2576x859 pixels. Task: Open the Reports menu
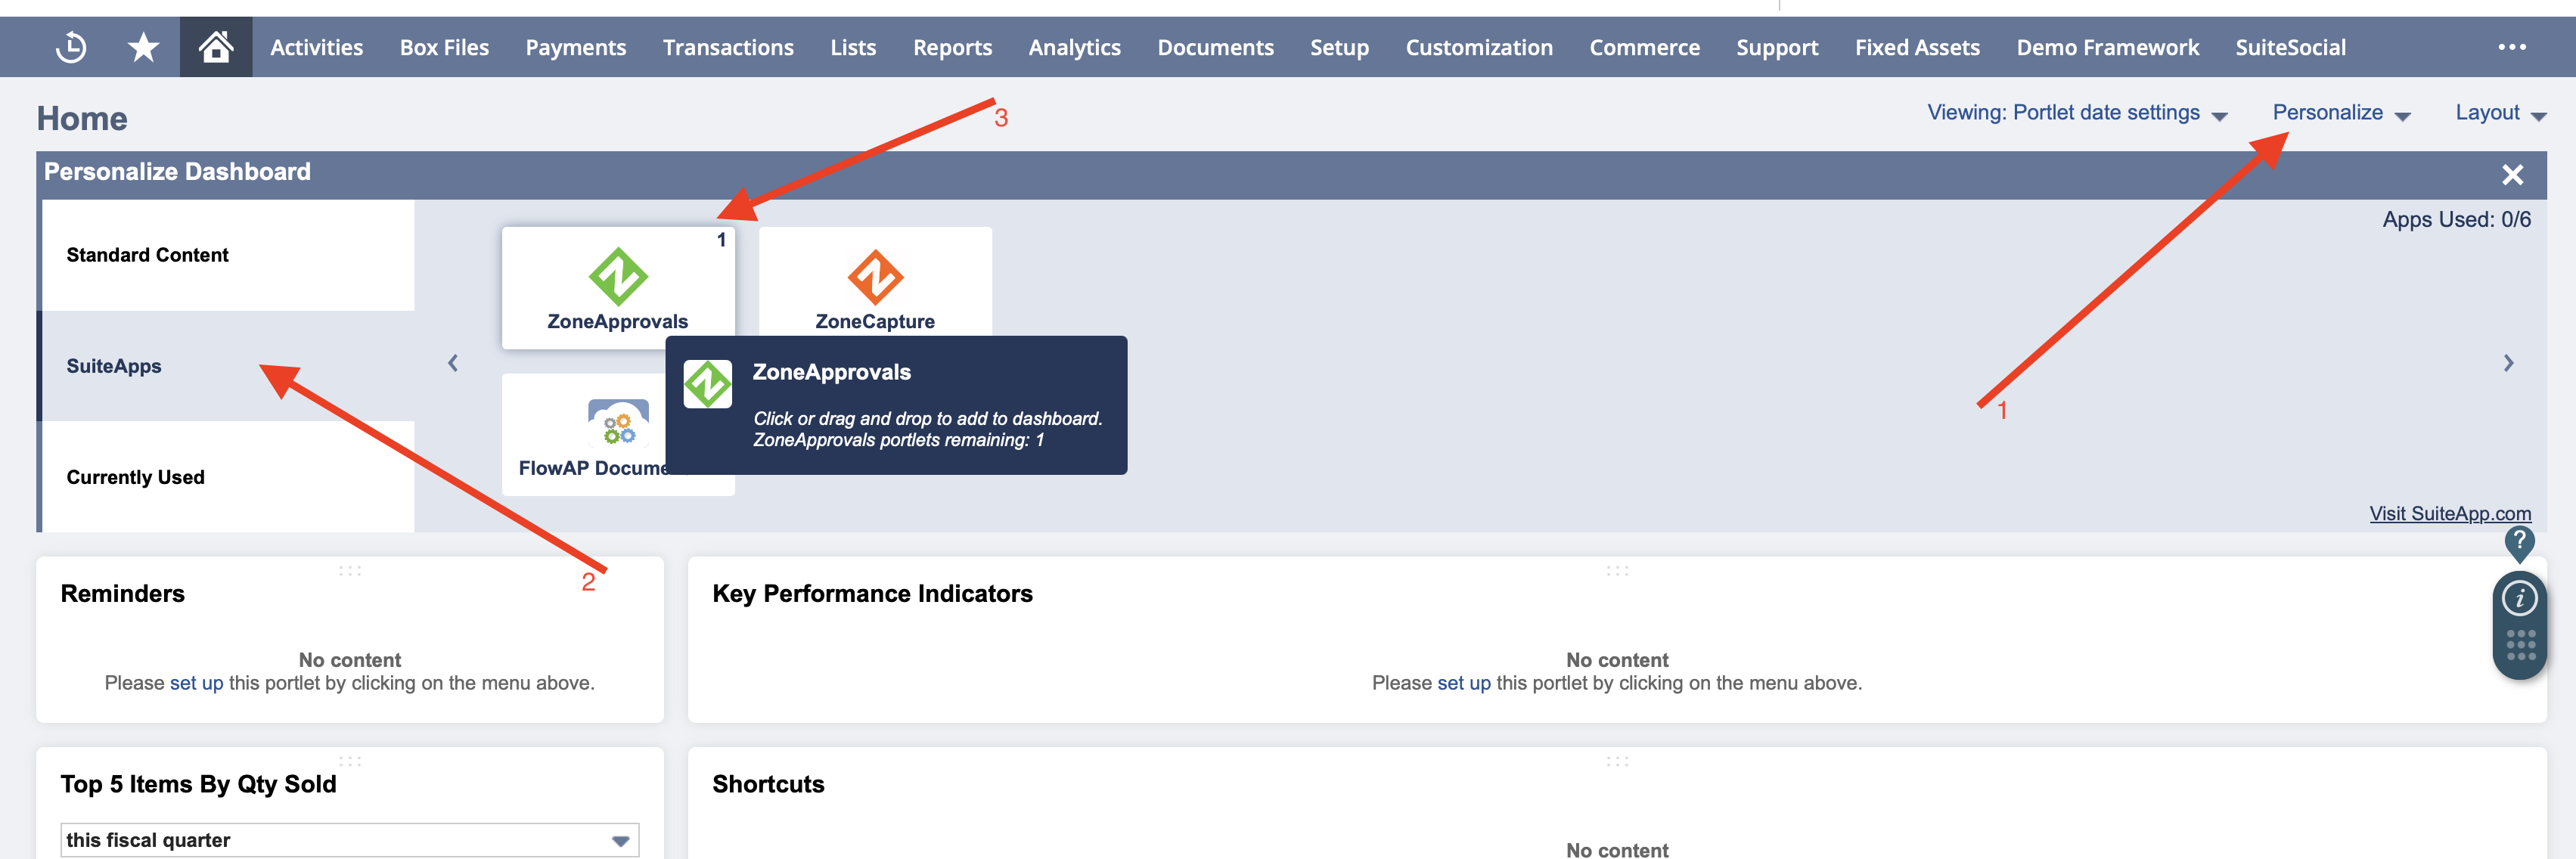pos(952,47)
